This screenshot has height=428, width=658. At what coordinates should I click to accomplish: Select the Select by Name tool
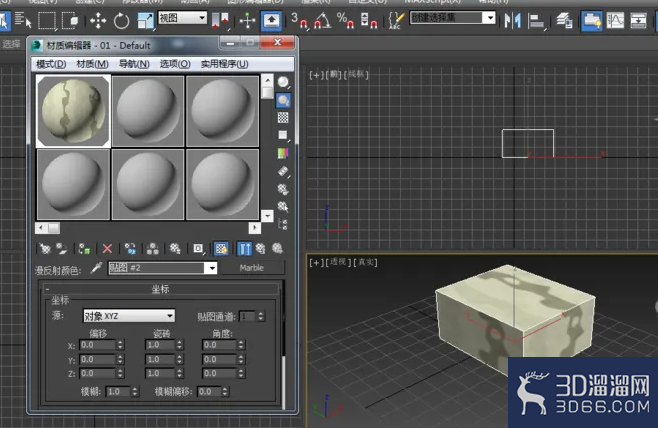coord(23,20)
